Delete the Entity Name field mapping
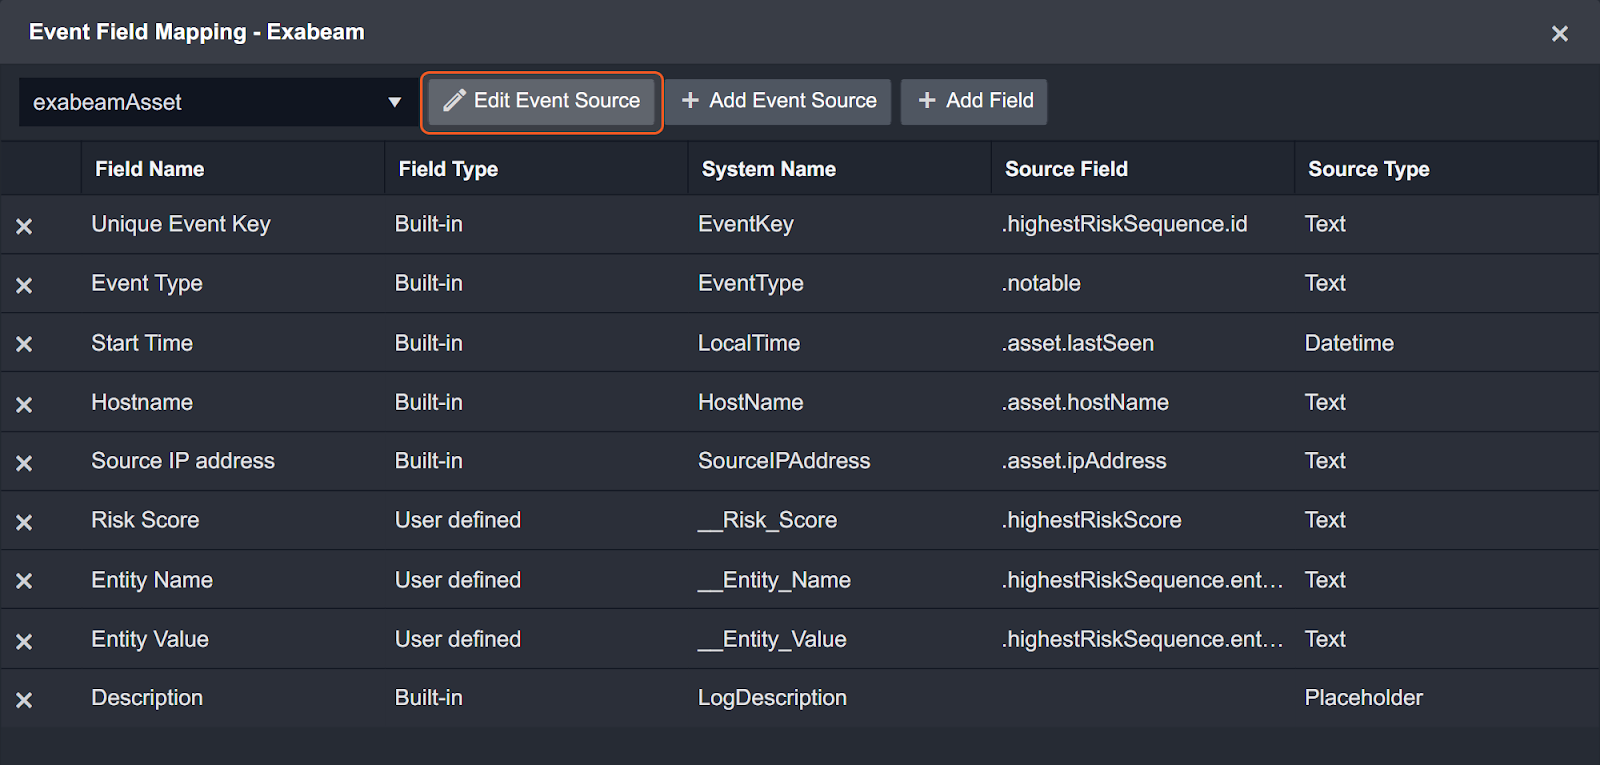 24,581
